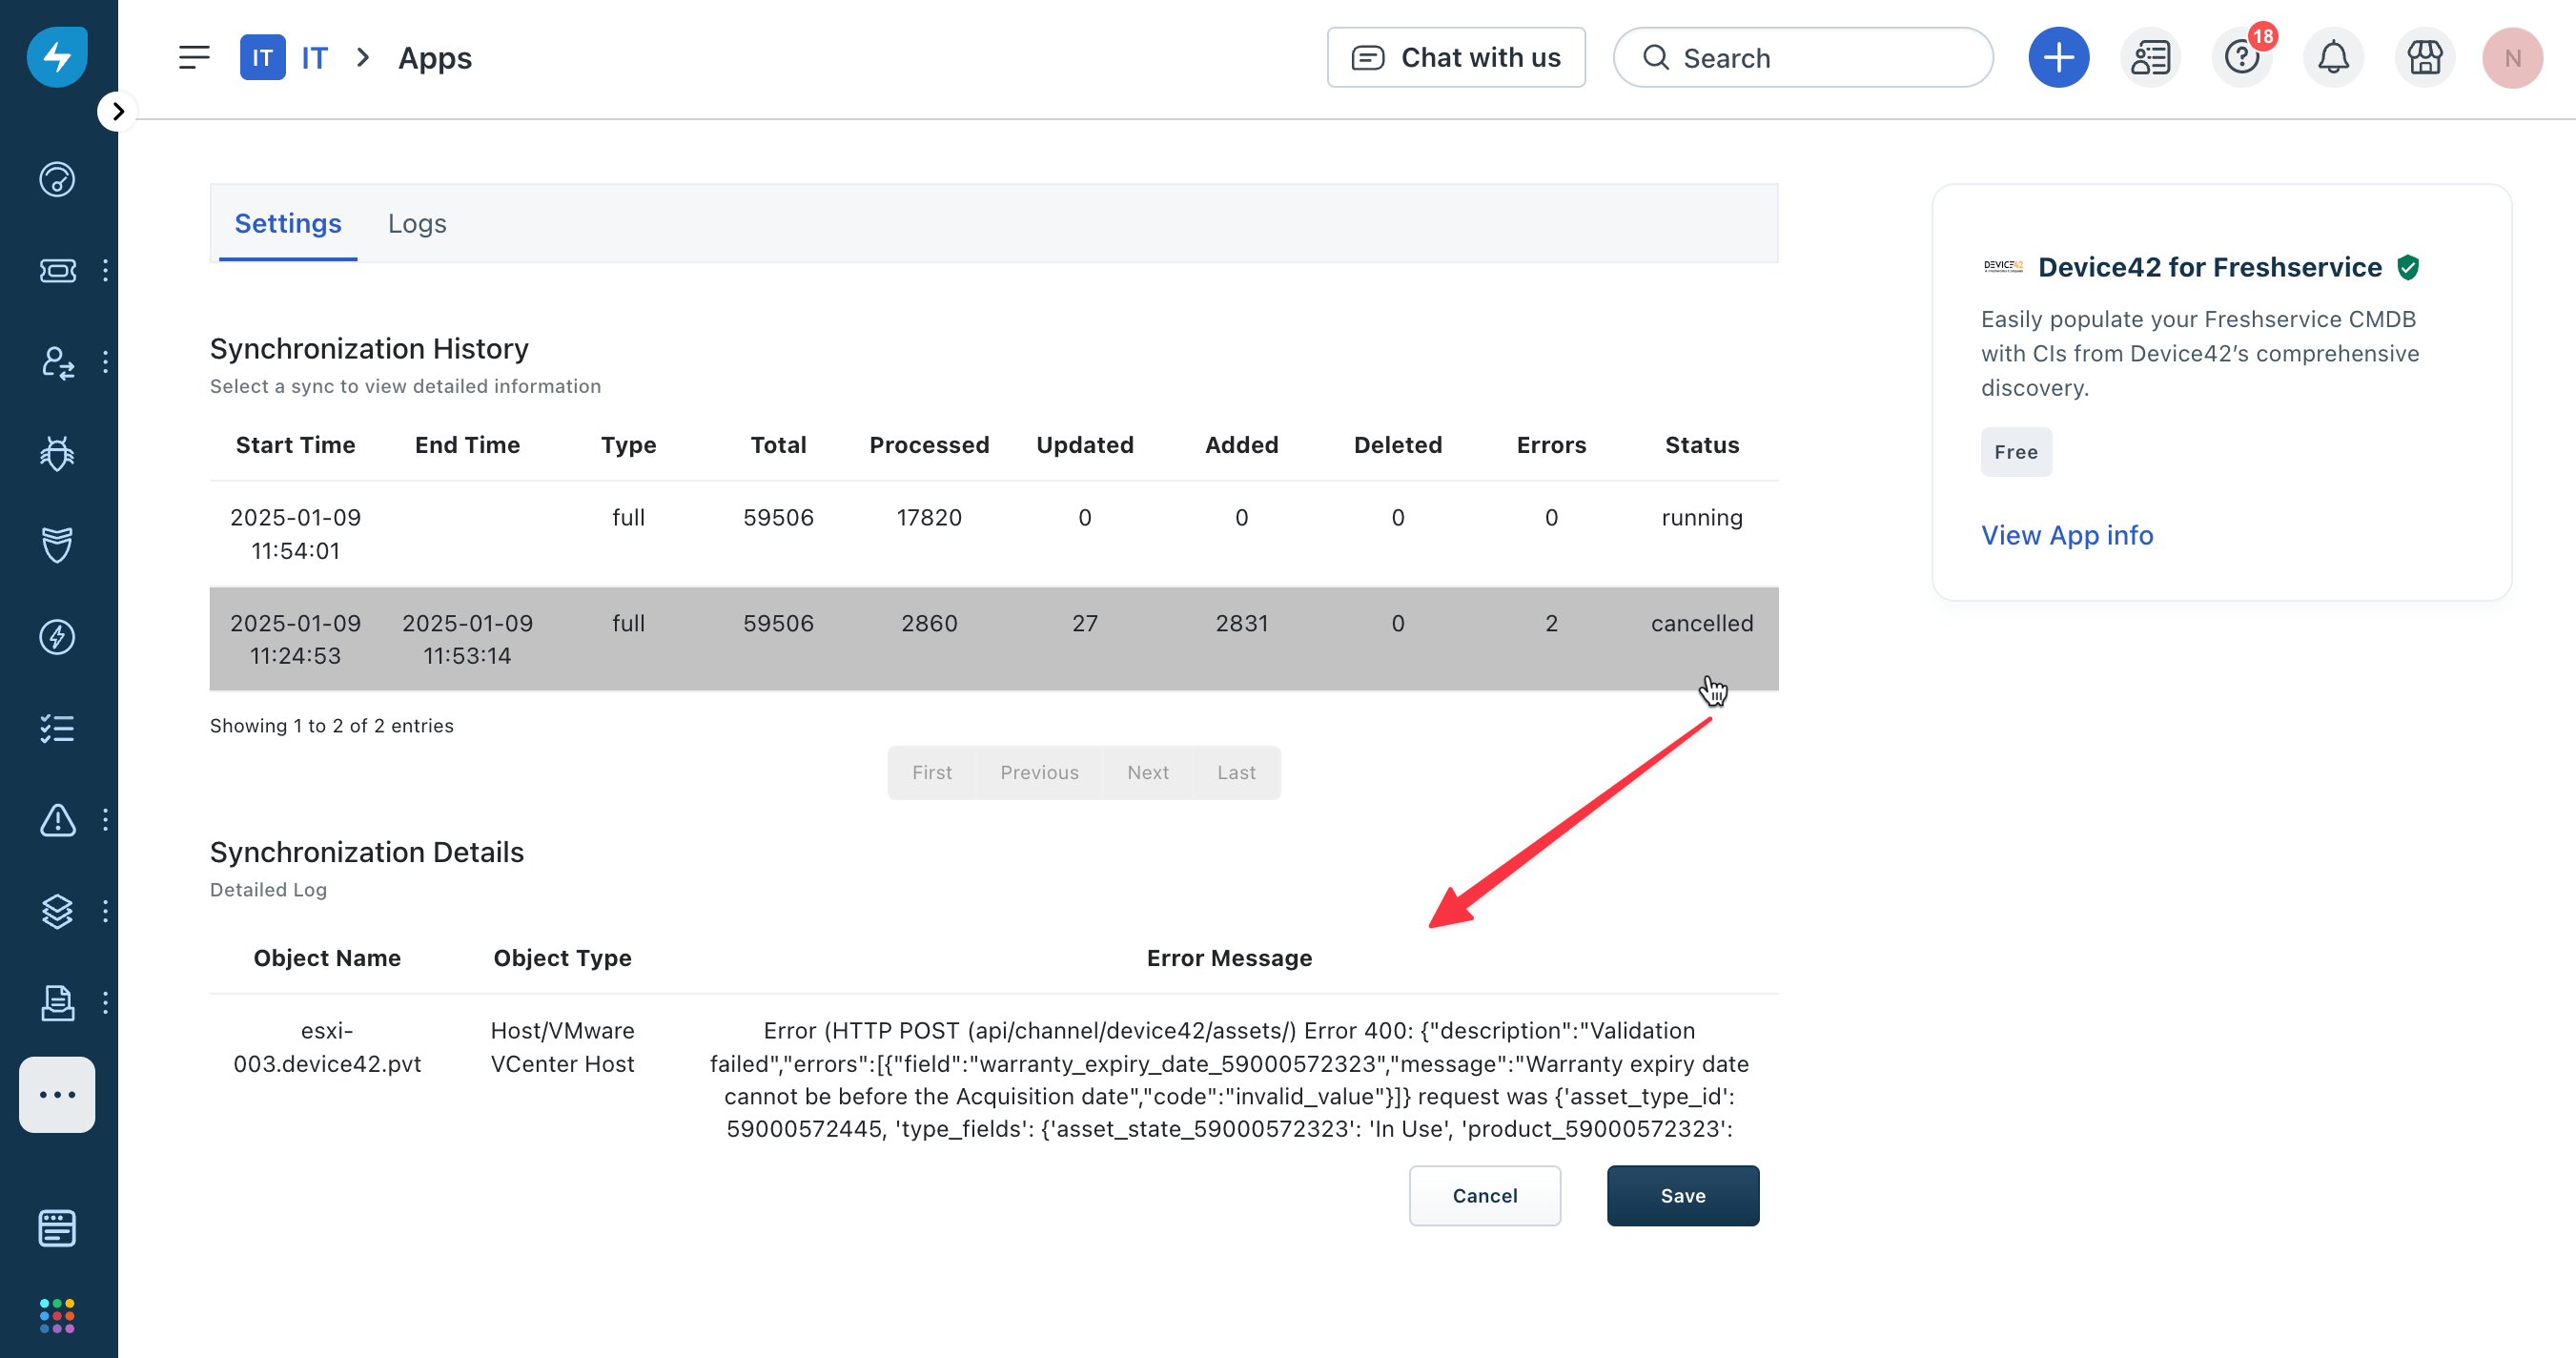This screenshot has height=1358, width=2576.
Task: Expand the sidebar with arrow toggle
Action: pyautogui.click(x=118, y=111)
